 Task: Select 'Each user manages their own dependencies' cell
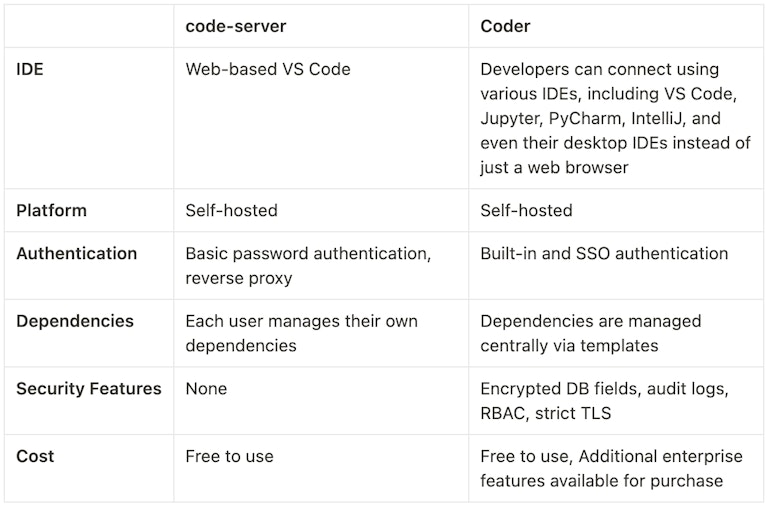301,333
